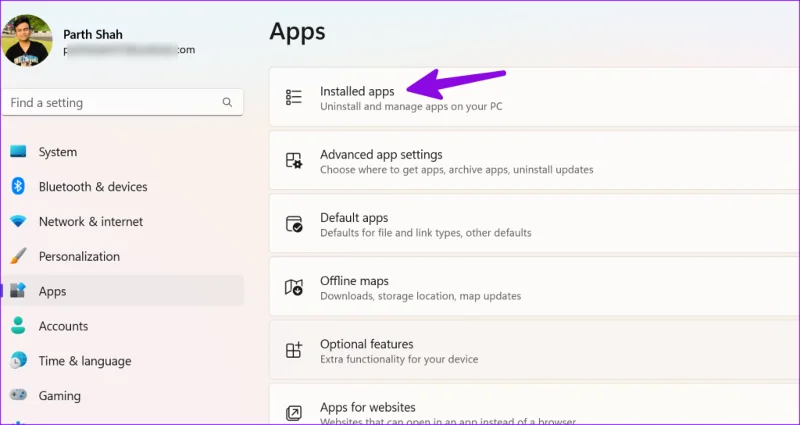Click the Apps for websites icon
This screenshot has height=425, width=800.
pos(294,413)
